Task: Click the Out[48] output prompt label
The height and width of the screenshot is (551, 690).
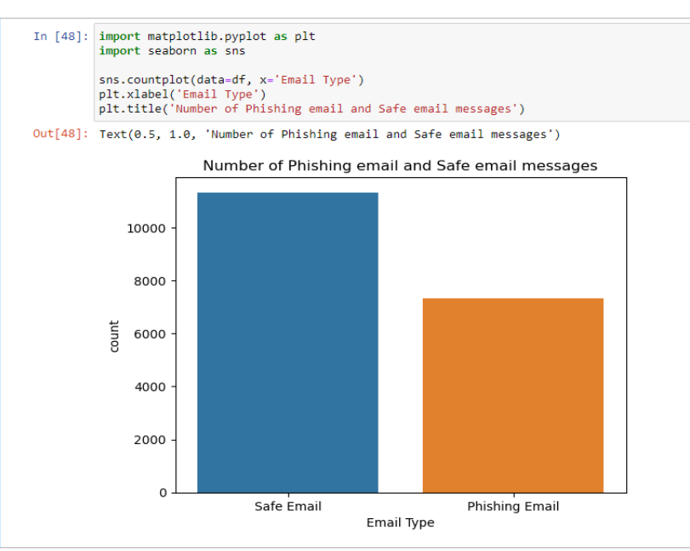Action: (61, 134)
